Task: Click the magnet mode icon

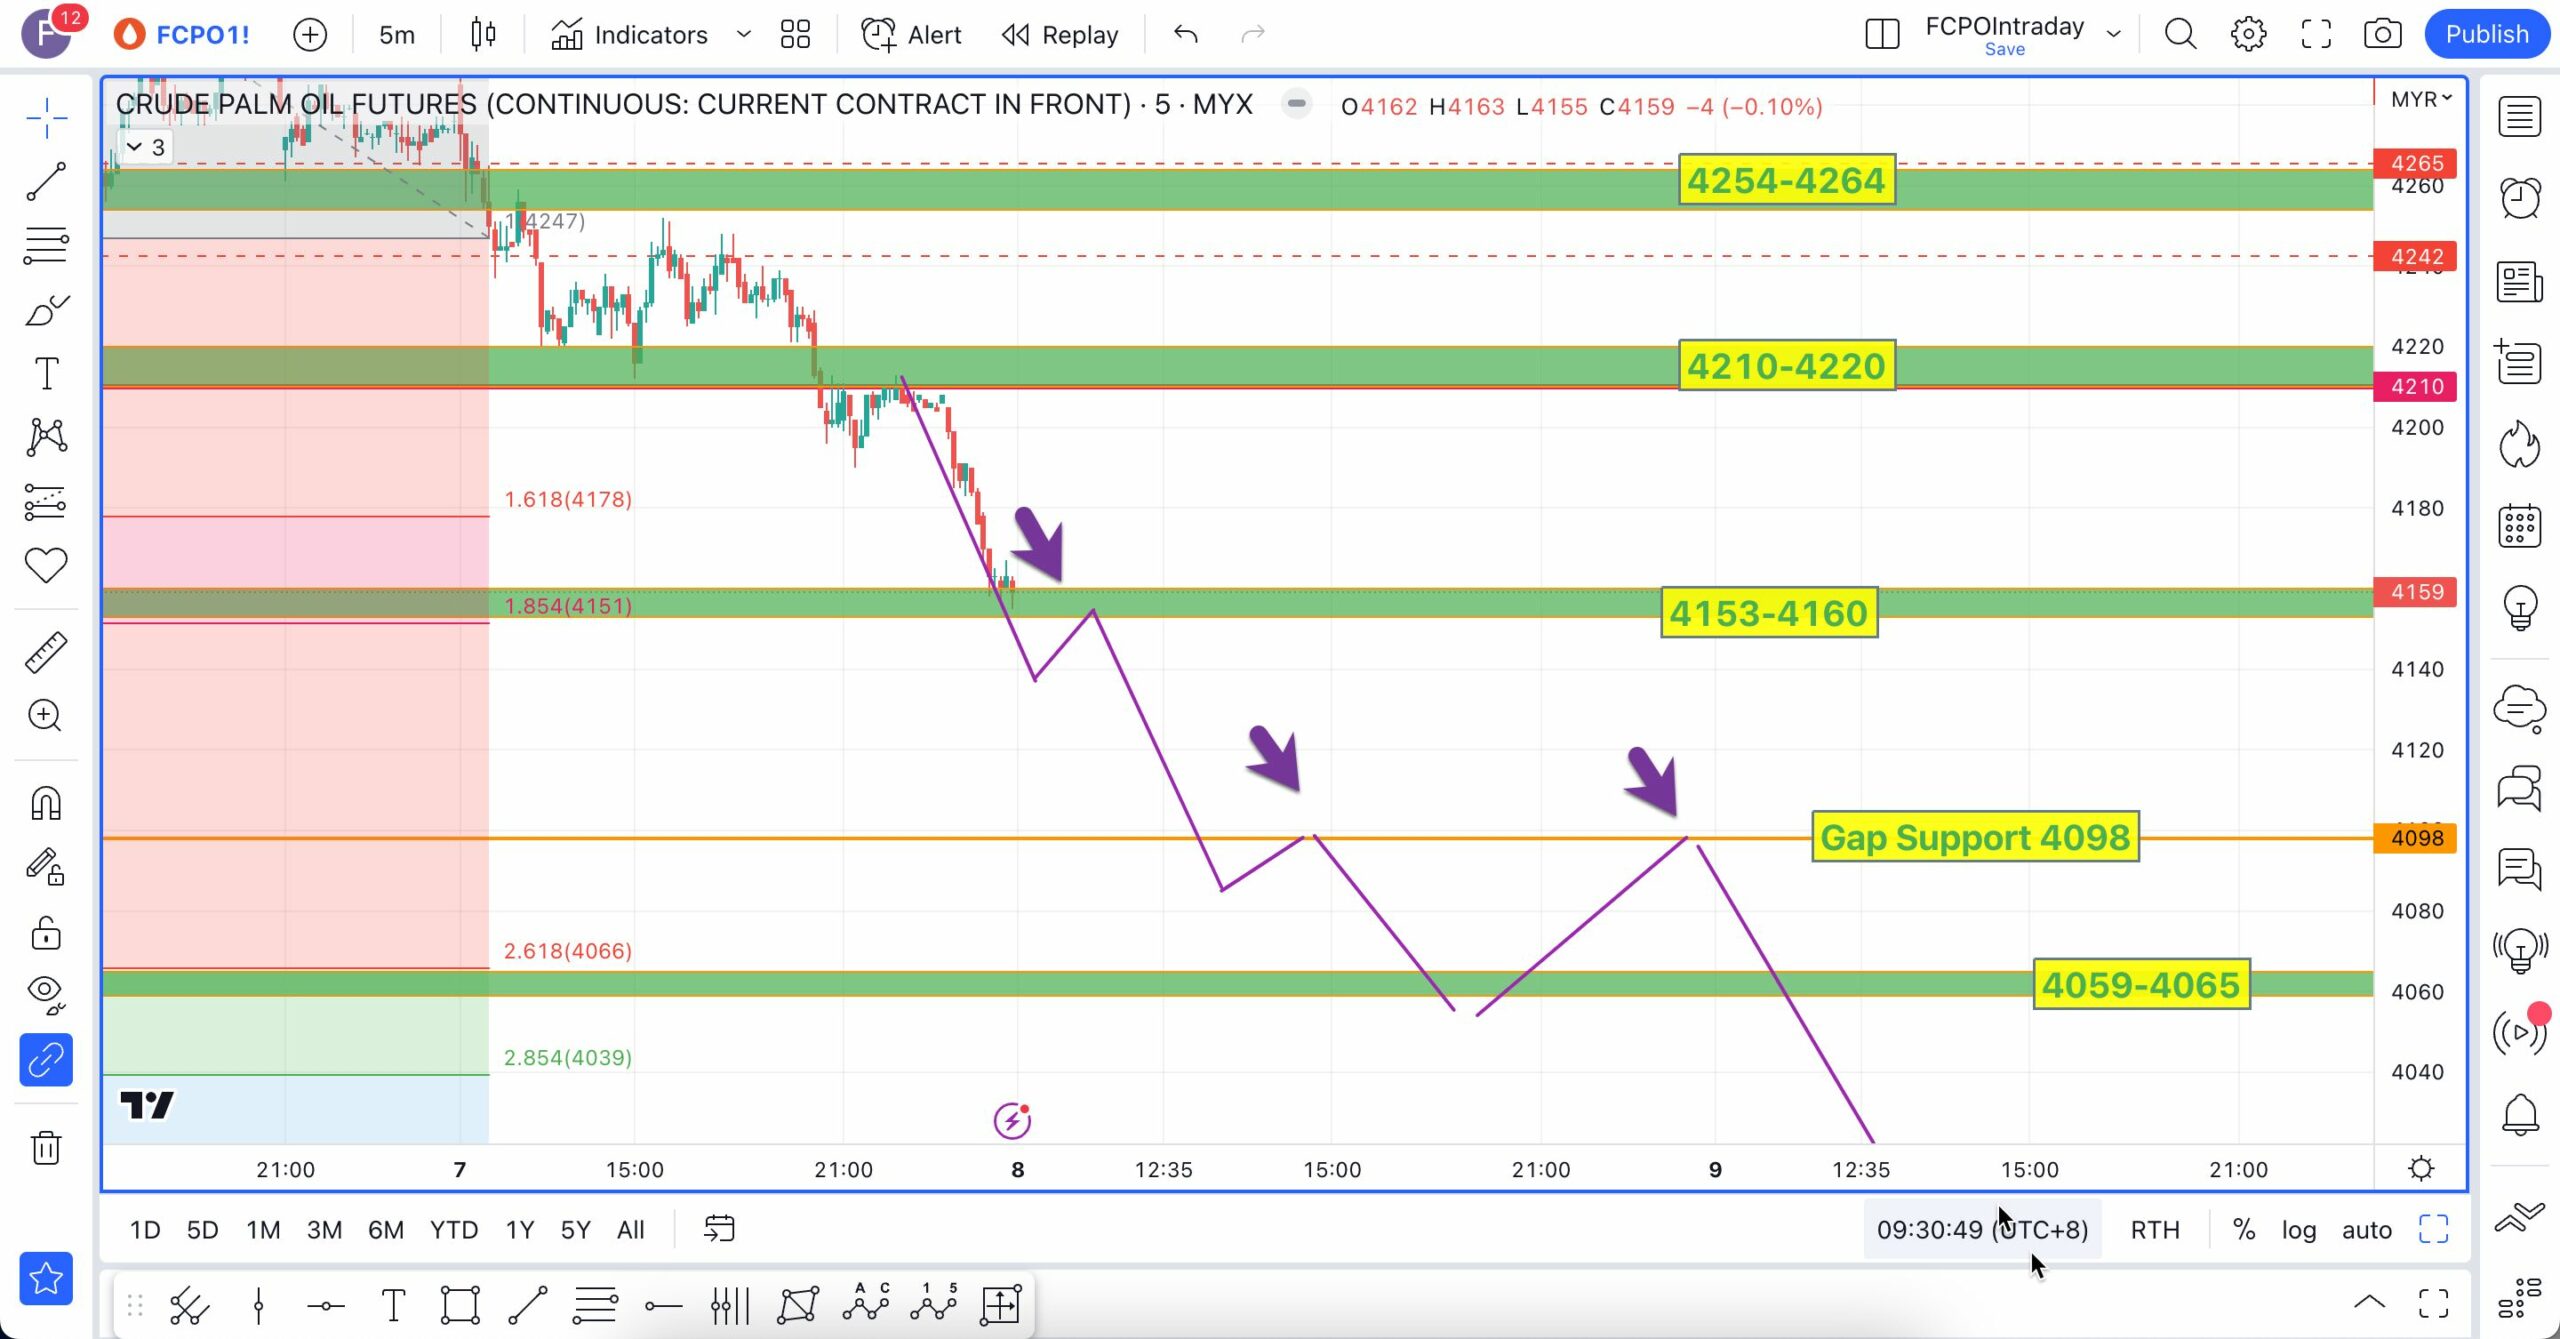Action: tap(46, 804)
